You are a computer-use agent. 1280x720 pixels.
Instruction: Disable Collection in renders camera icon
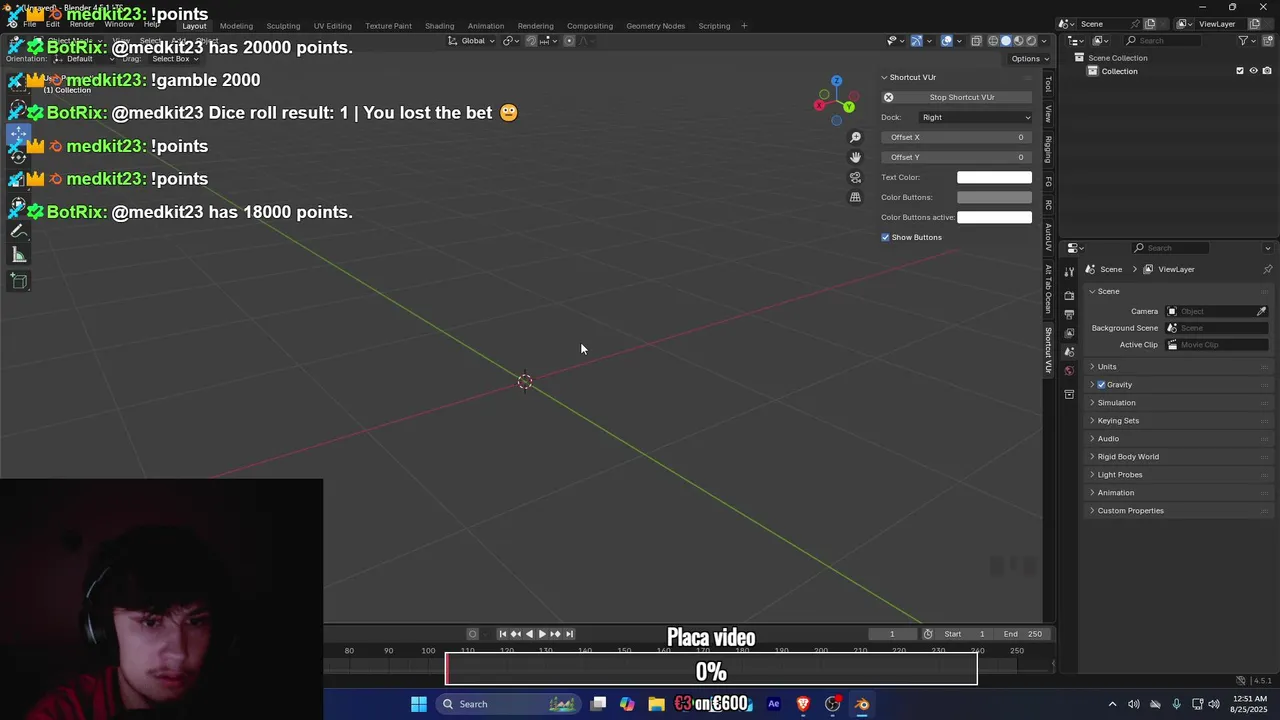1265,71
